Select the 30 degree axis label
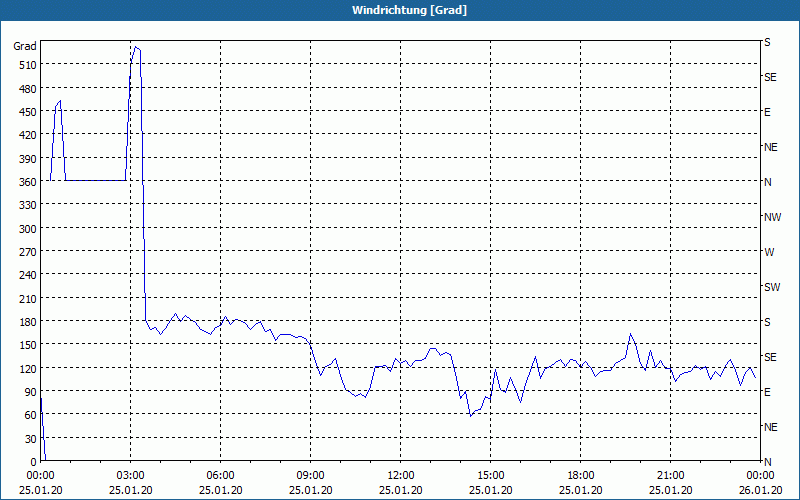800x500 pixels. point(31,439)
